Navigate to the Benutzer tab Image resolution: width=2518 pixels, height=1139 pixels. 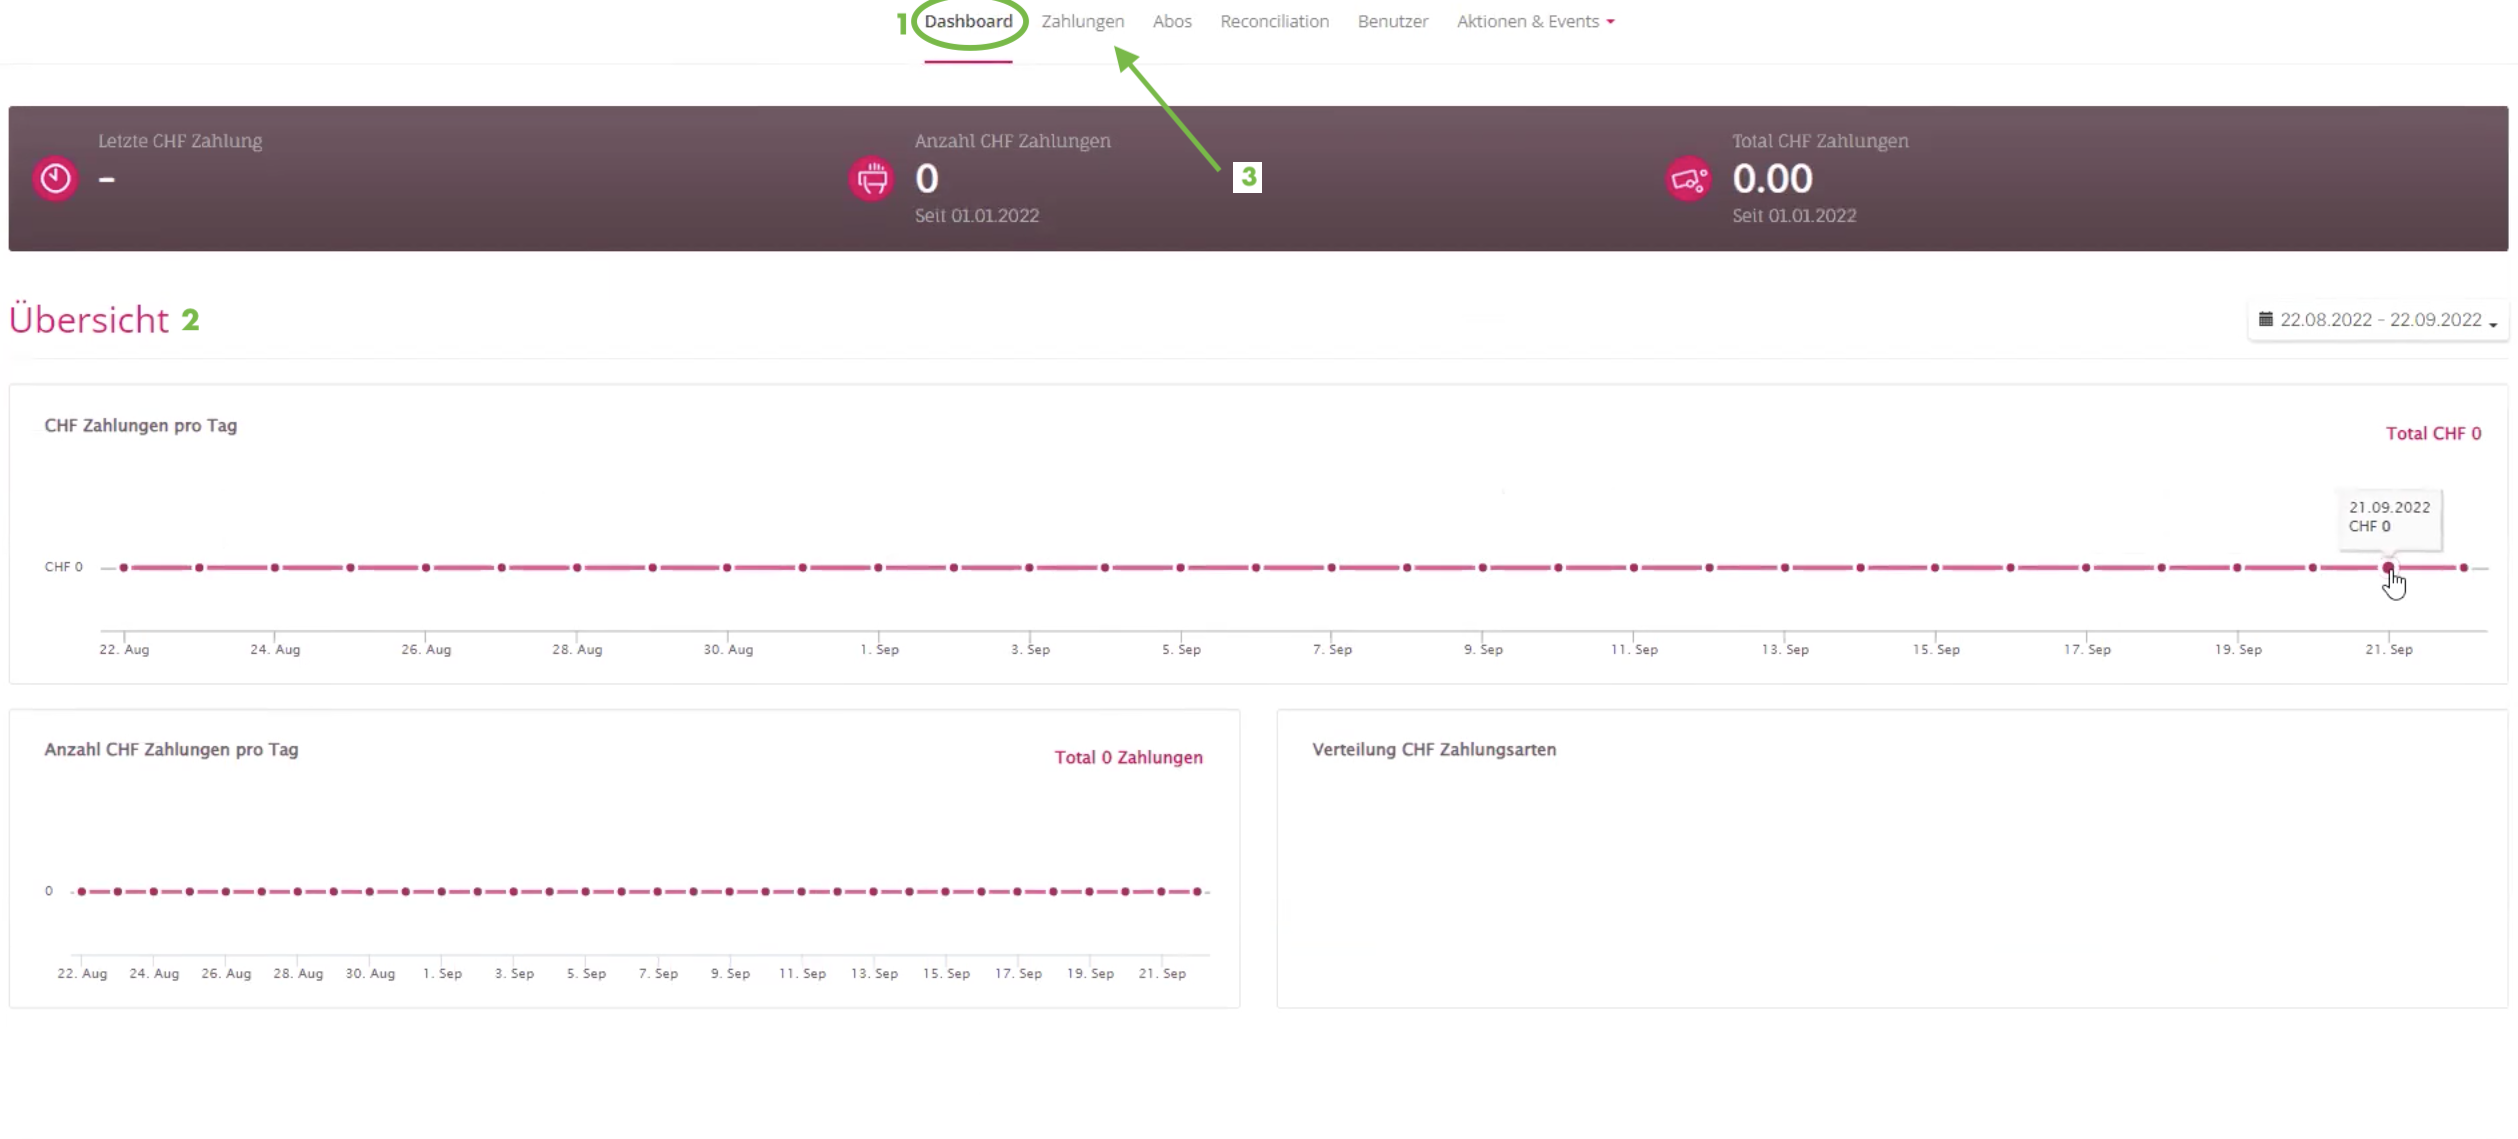pos(1392,21)
